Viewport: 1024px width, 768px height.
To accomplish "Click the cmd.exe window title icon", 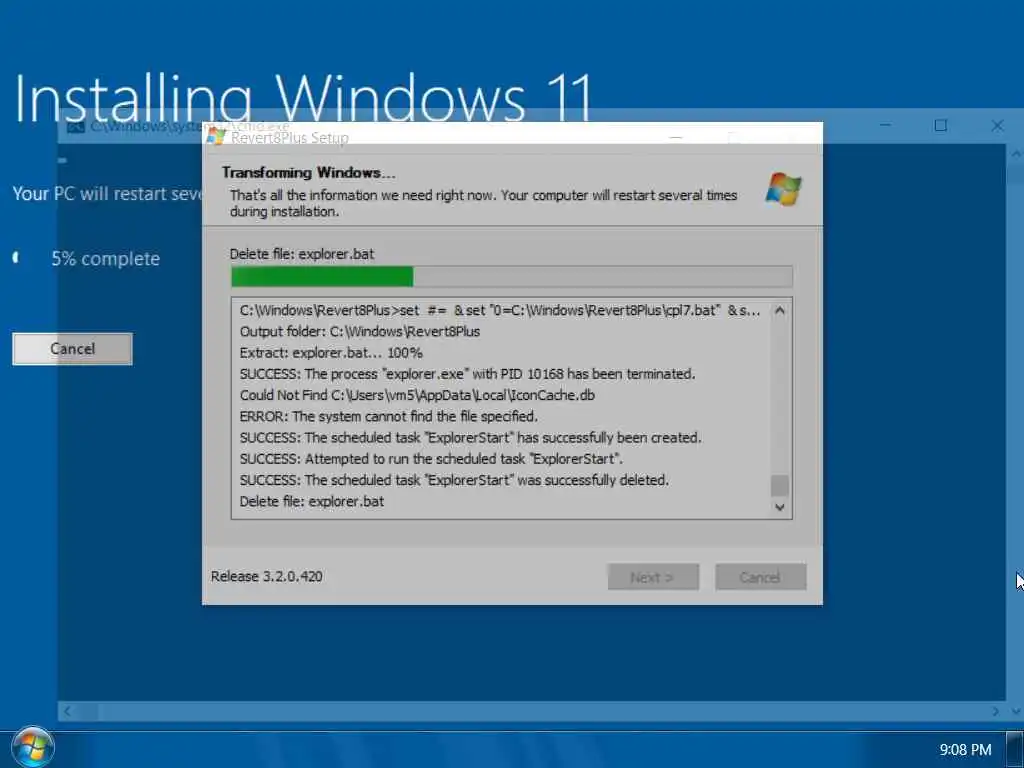I will coord(76,127).
